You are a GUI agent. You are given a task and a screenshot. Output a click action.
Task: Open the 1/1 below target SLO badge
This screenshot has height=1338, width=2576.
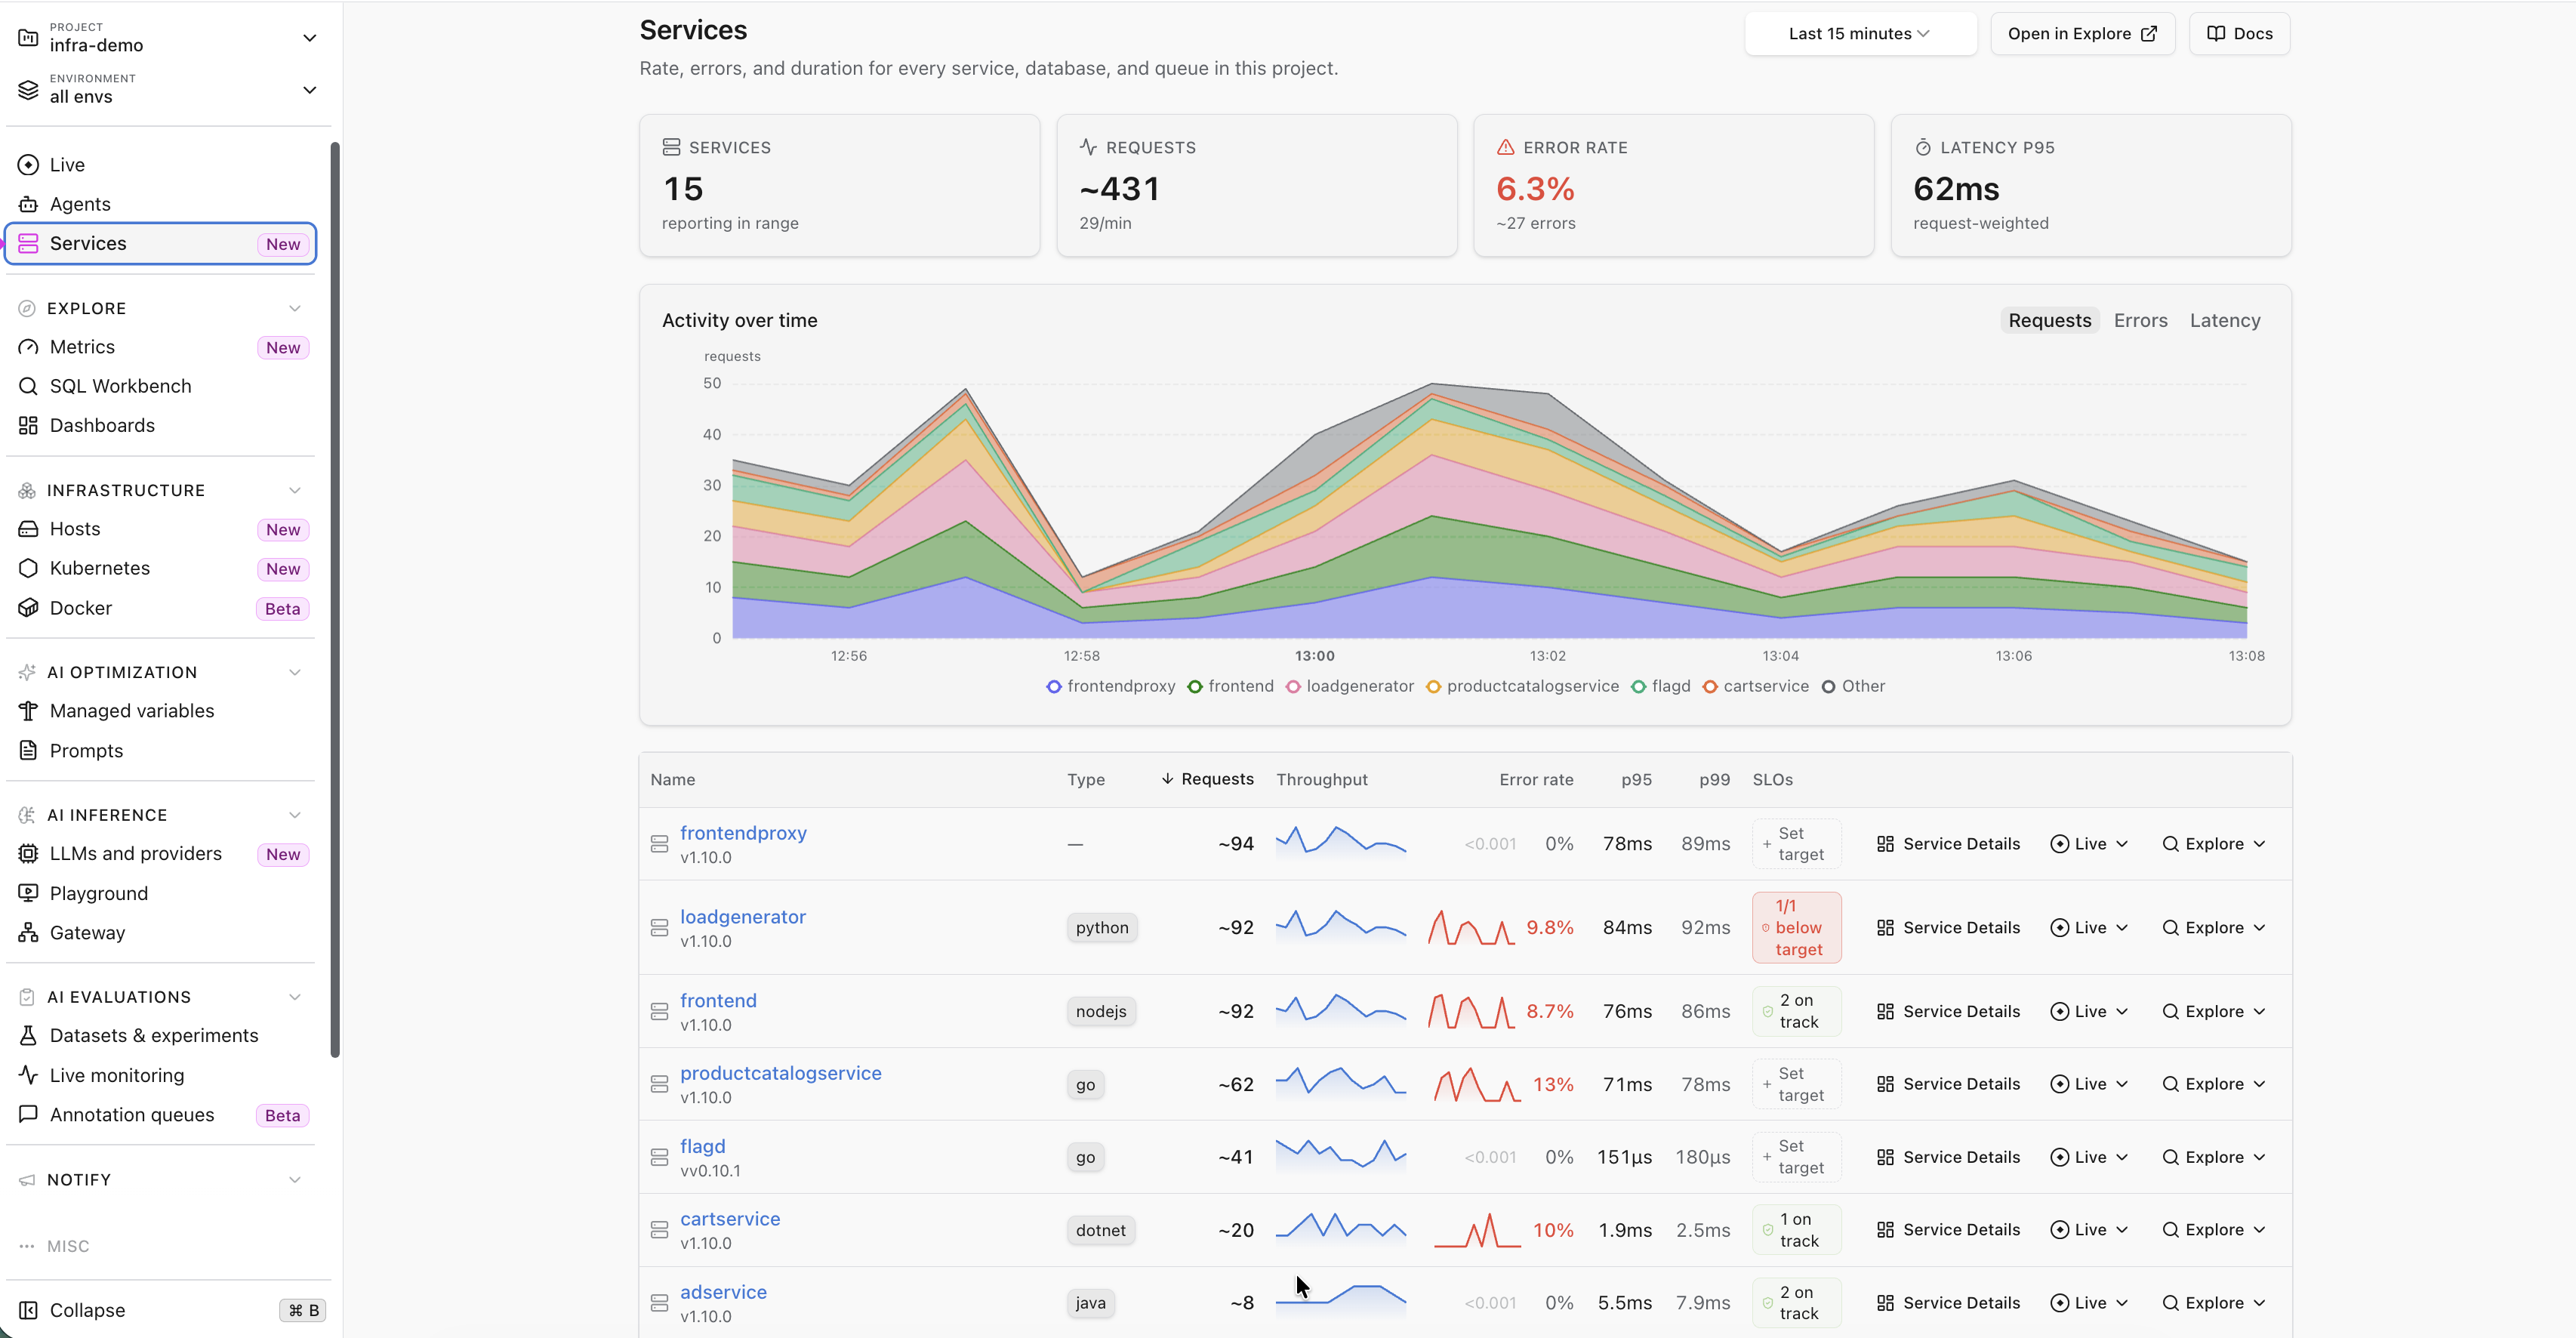pyautogui.click(x=1796, y=928)
